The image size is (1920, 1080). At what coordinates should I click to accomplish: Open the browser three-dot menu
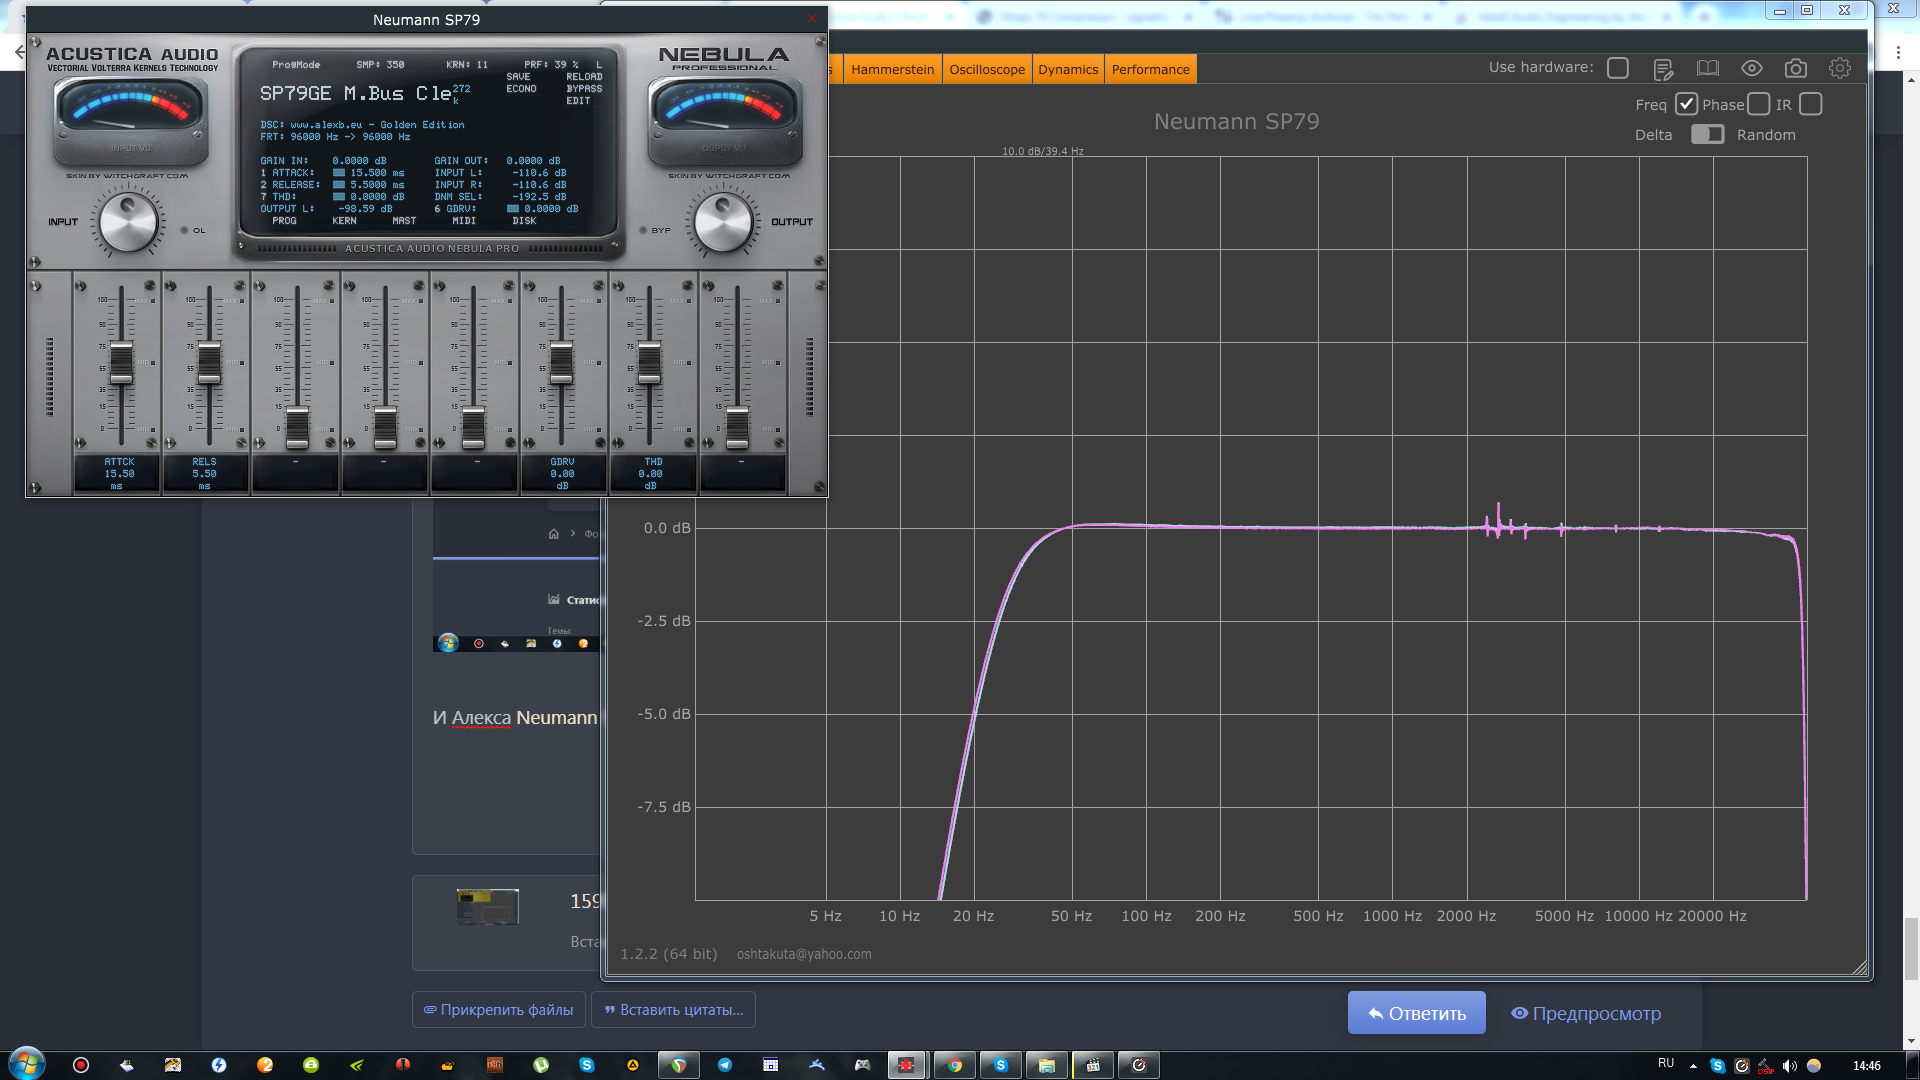[1898, 52]
